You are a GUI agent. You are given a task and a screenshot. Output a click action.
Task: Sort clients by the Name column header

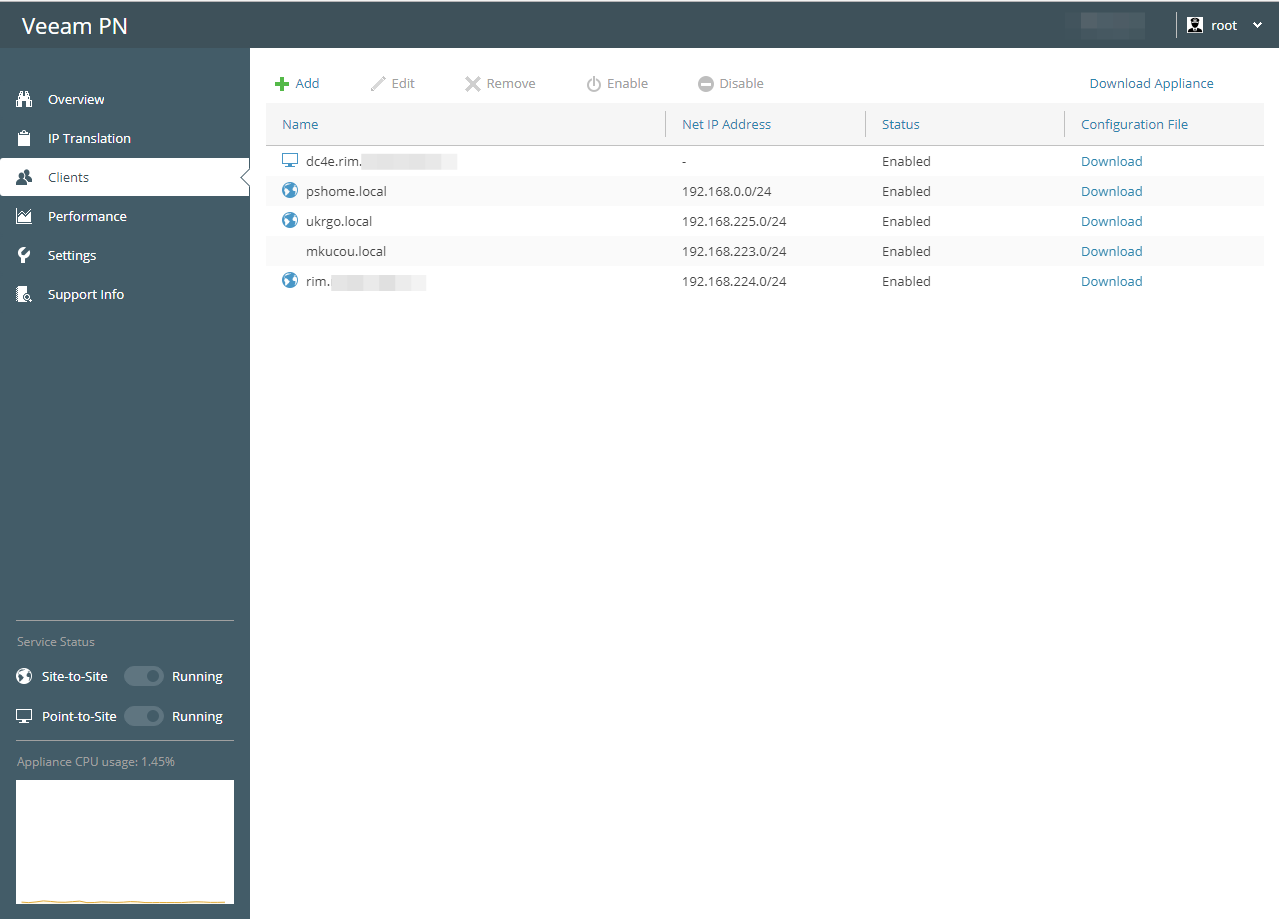[x=300, y=125]
